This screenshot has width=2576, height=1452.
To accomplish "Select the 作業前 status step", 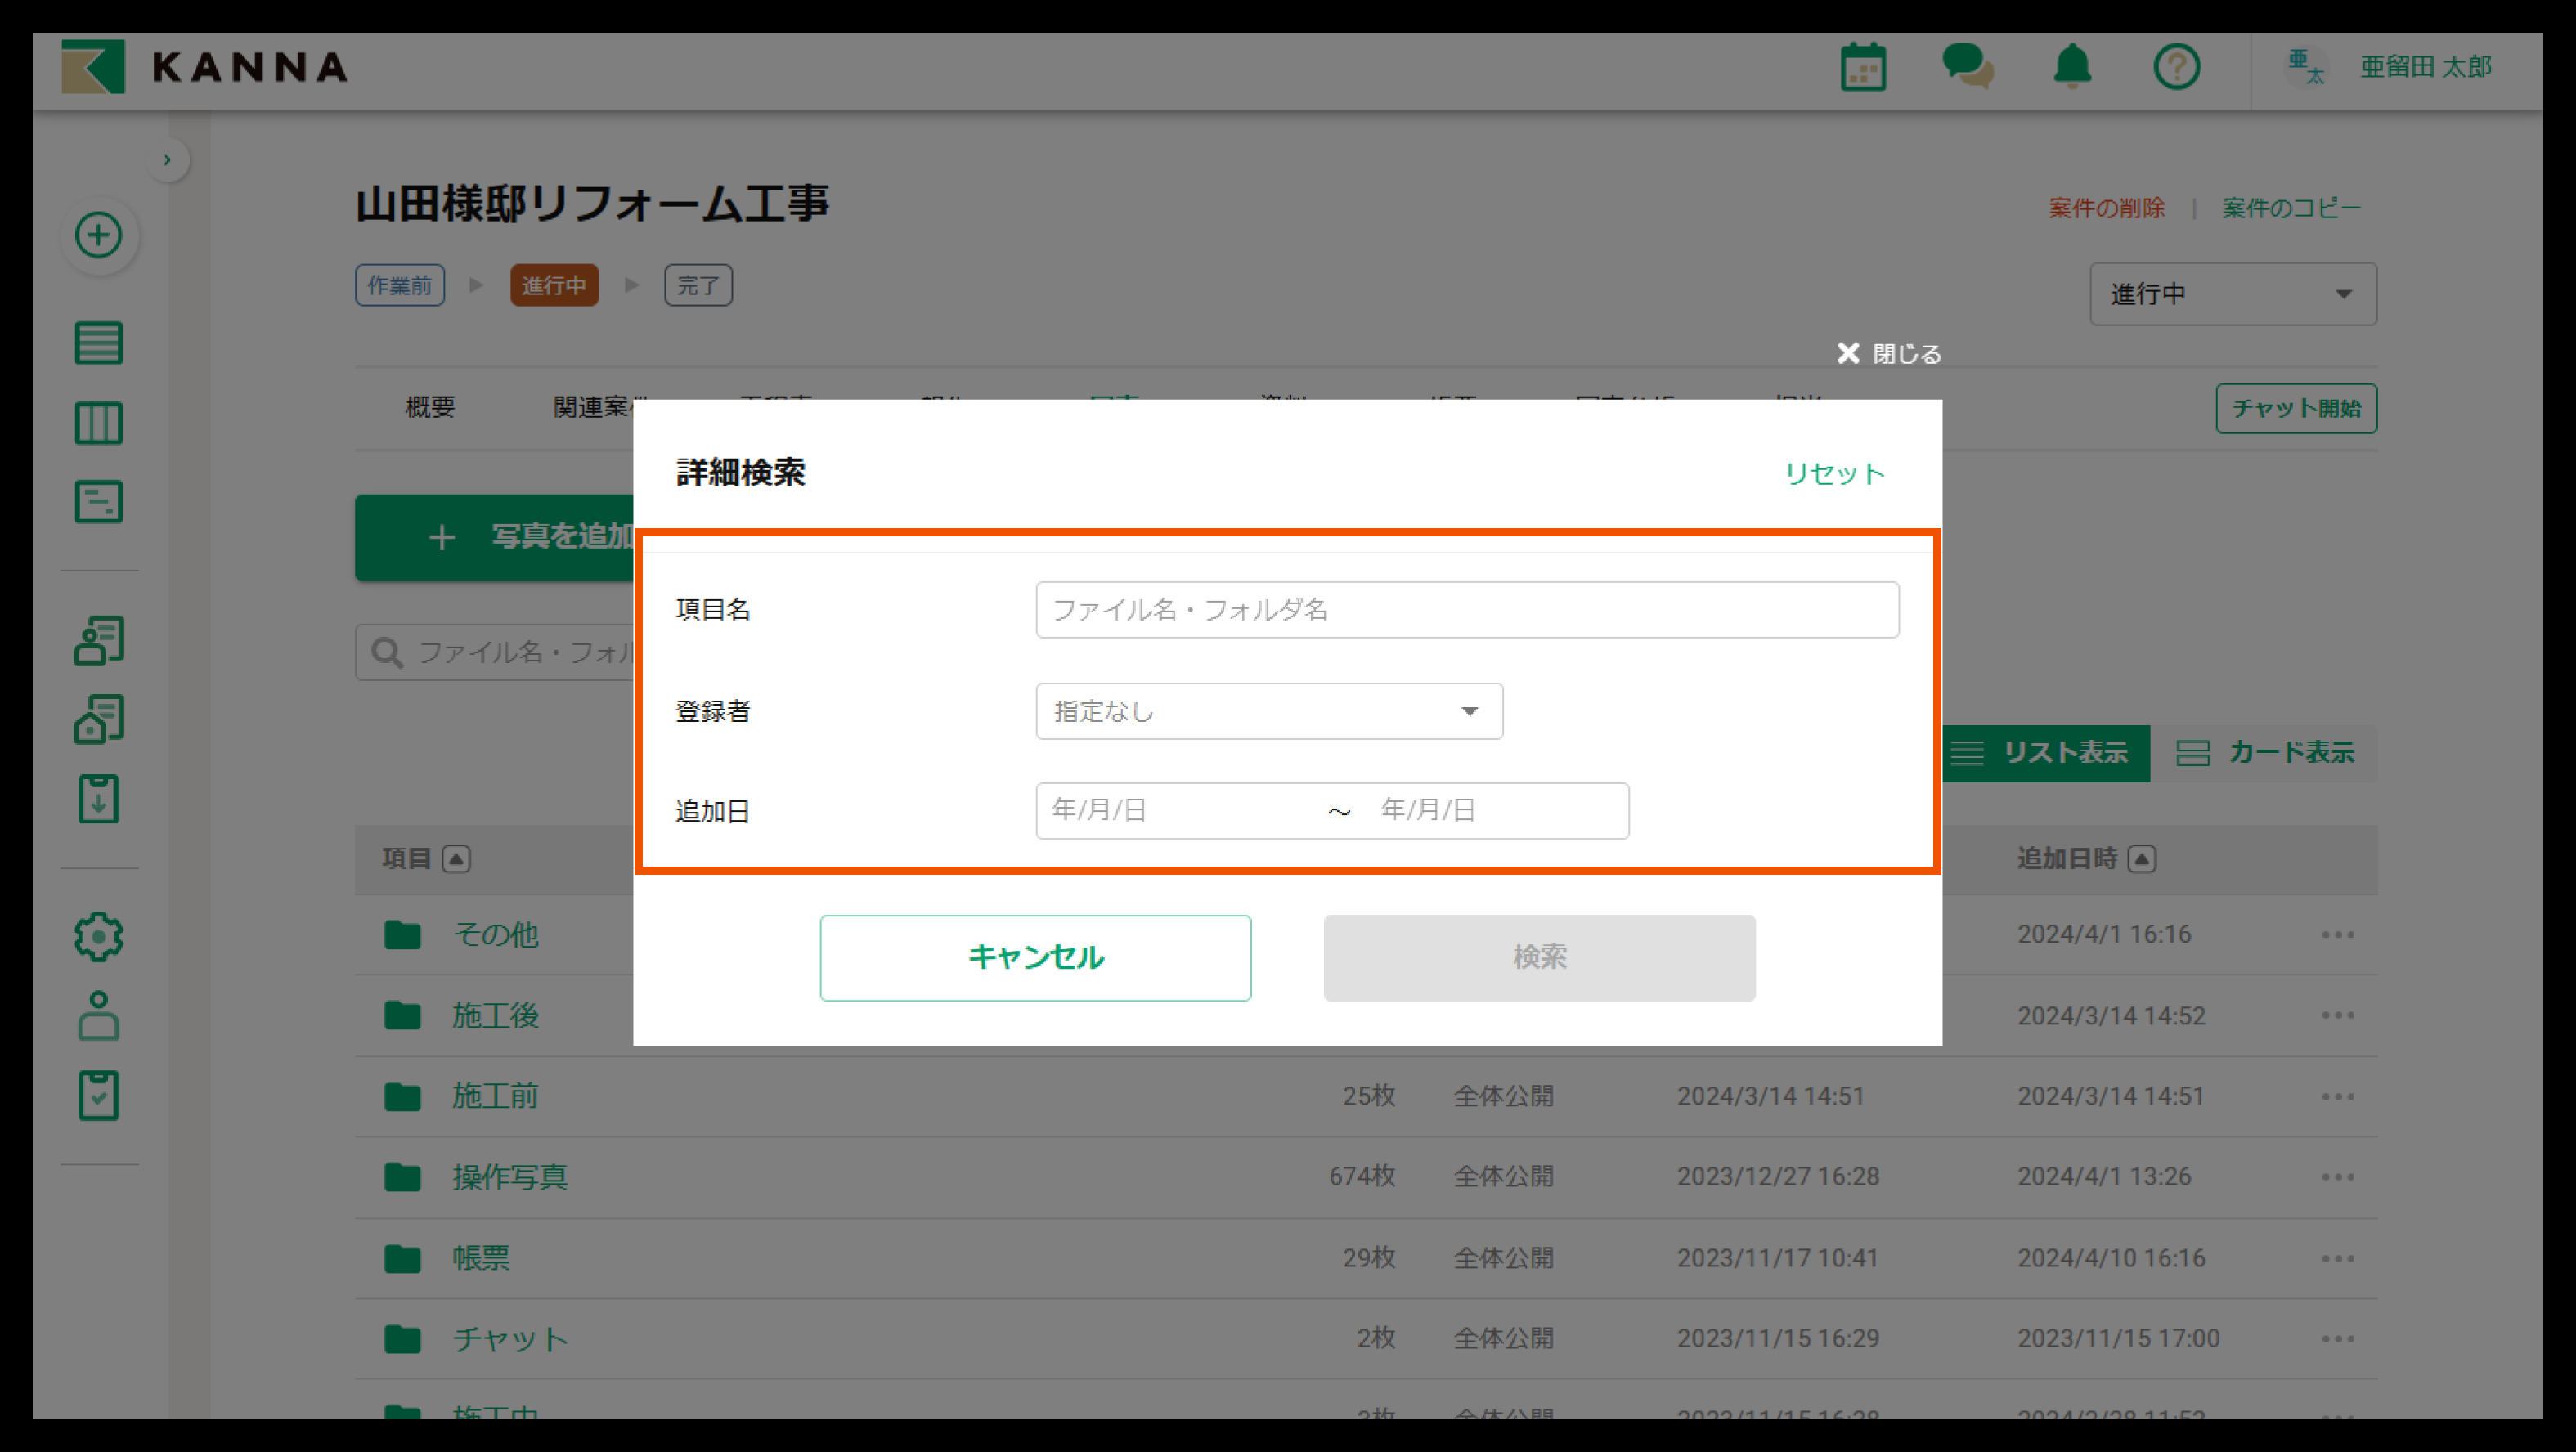I will pyautogui.click(x=399, y=286).
